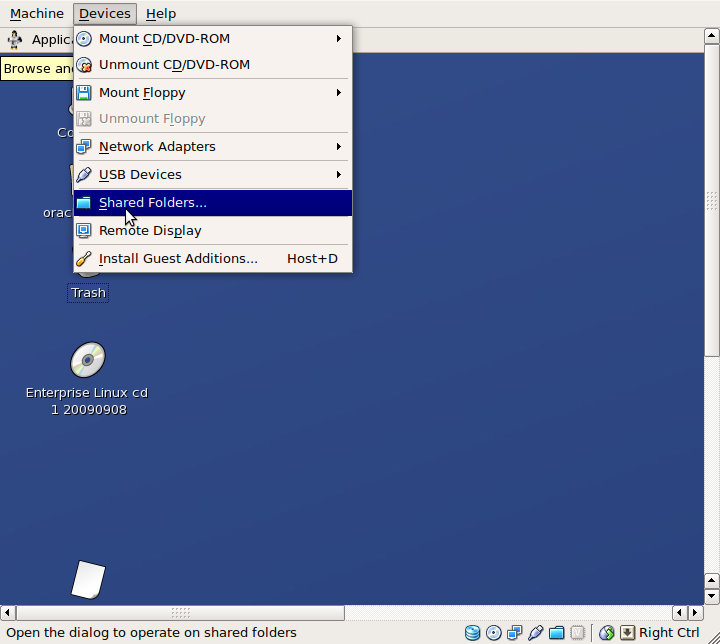The width and height of the screenshot is (720, 644).
Task: Click the vertical scrollbar down arrow
Action: pos(712,596)
